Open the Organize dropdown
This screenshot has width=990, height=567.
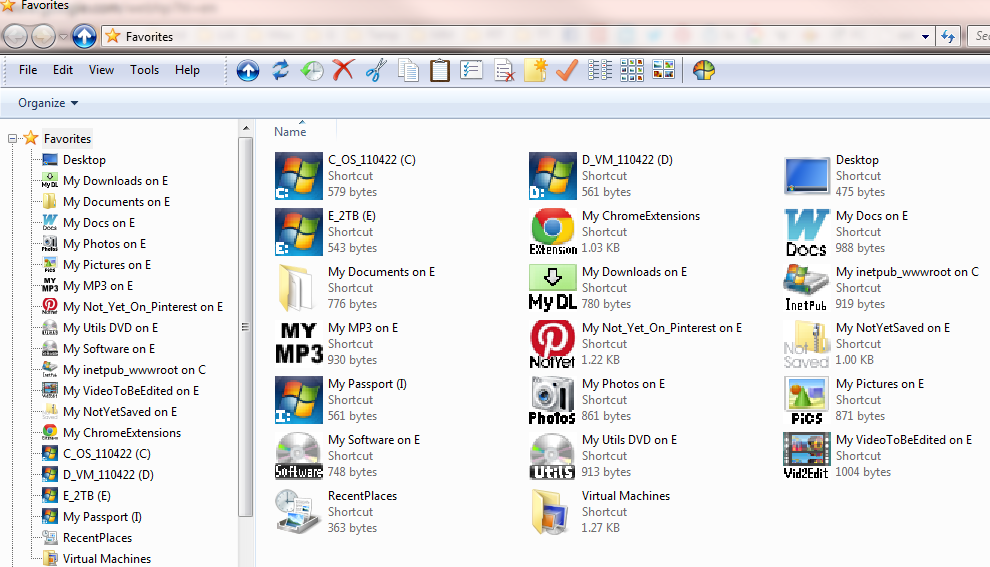pyautogui.click(x=48, y=103)
